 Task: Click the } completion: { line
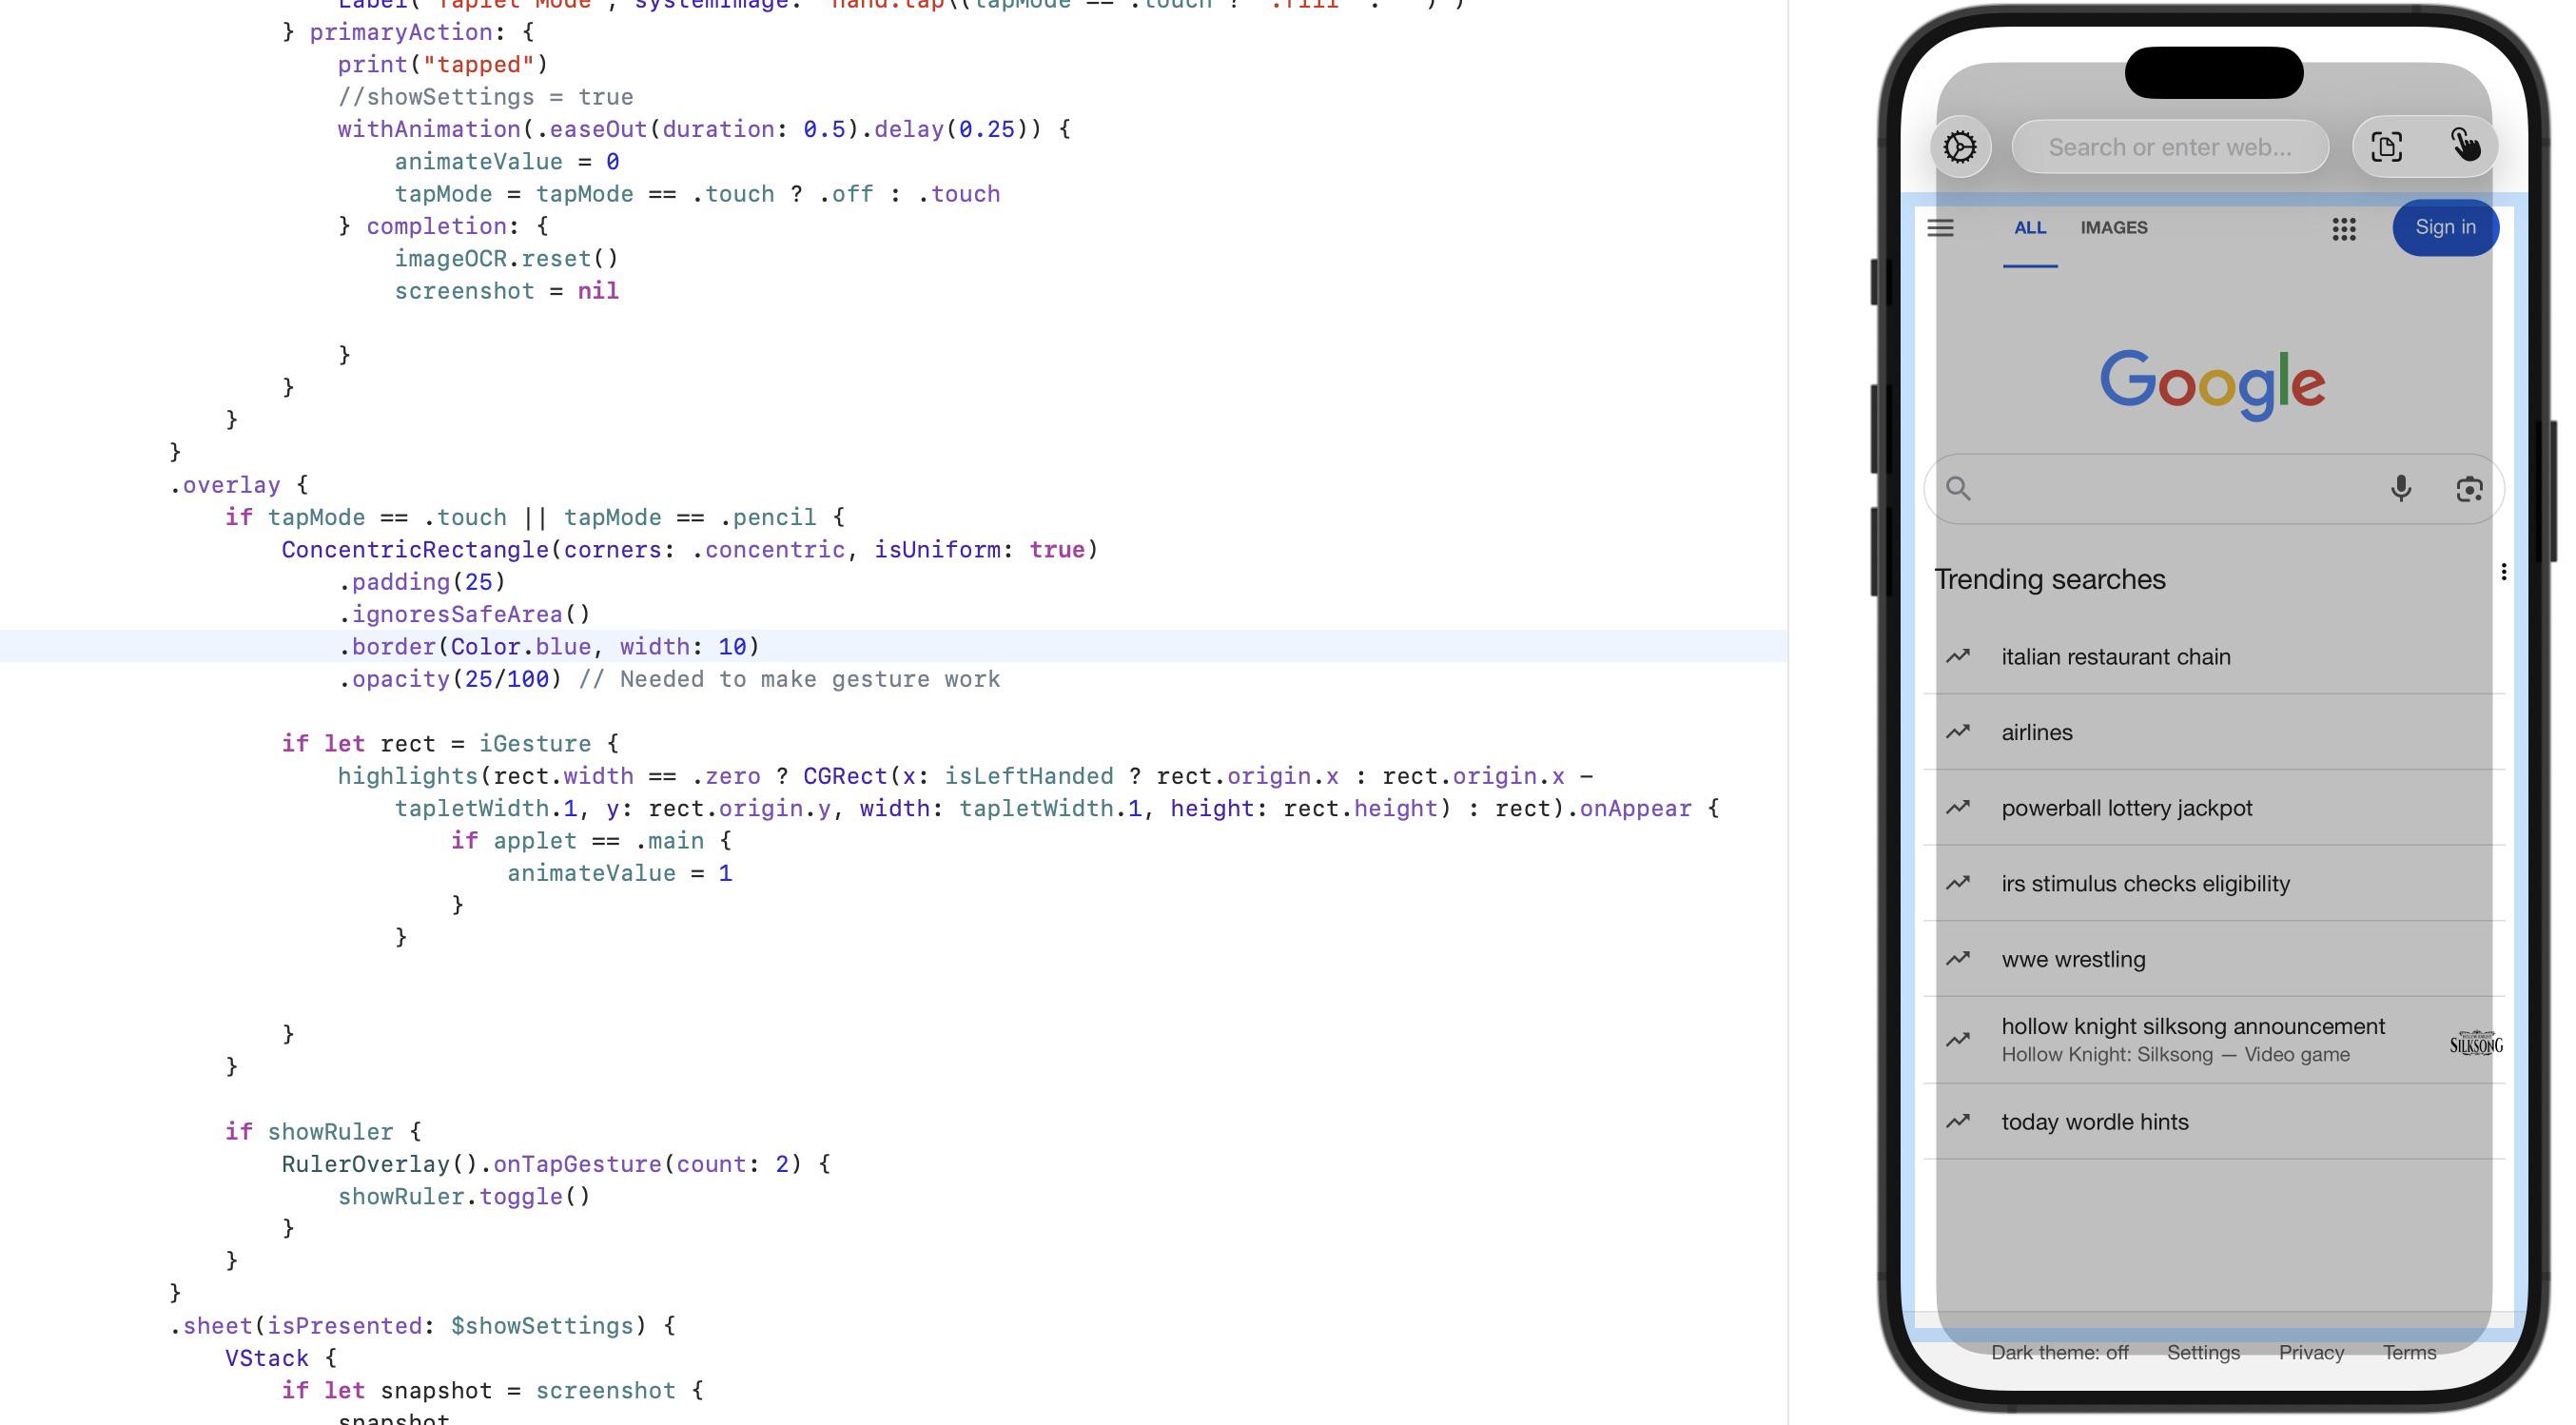pos(443,226)
